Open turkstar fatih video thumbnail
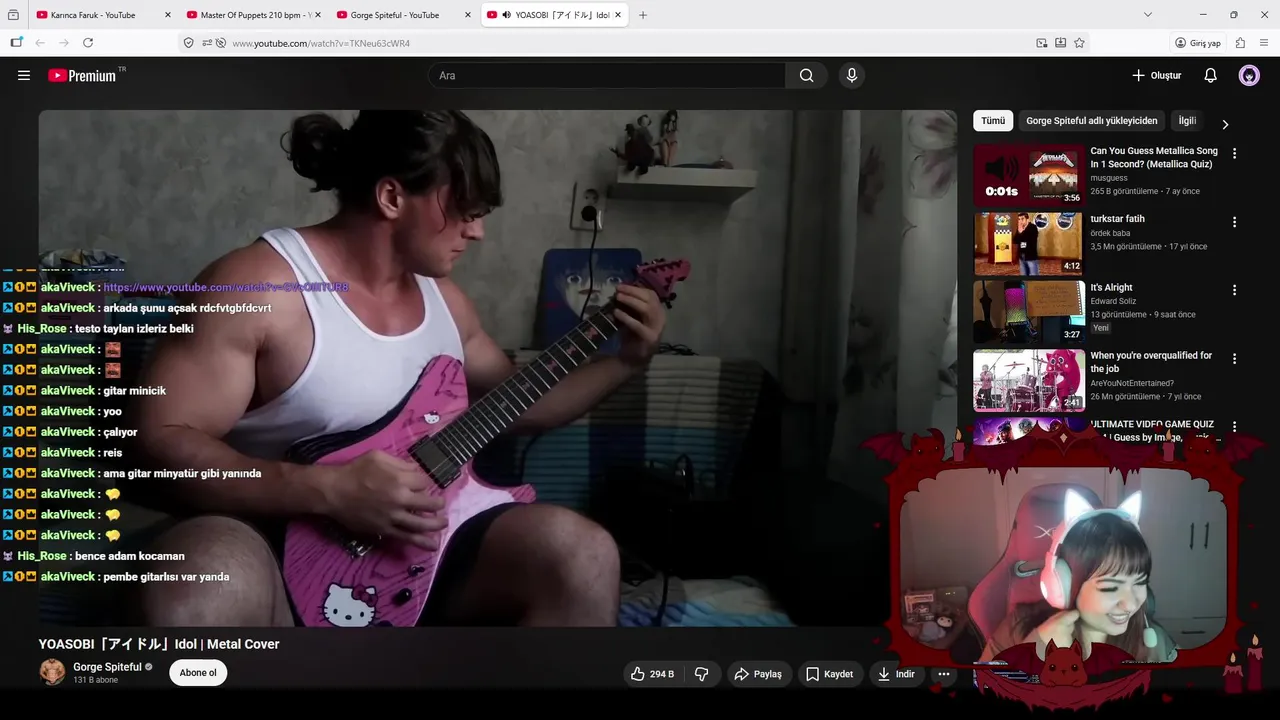Image resolution: width=1280 pixels, height=720 pixels. coord(1029,243)
